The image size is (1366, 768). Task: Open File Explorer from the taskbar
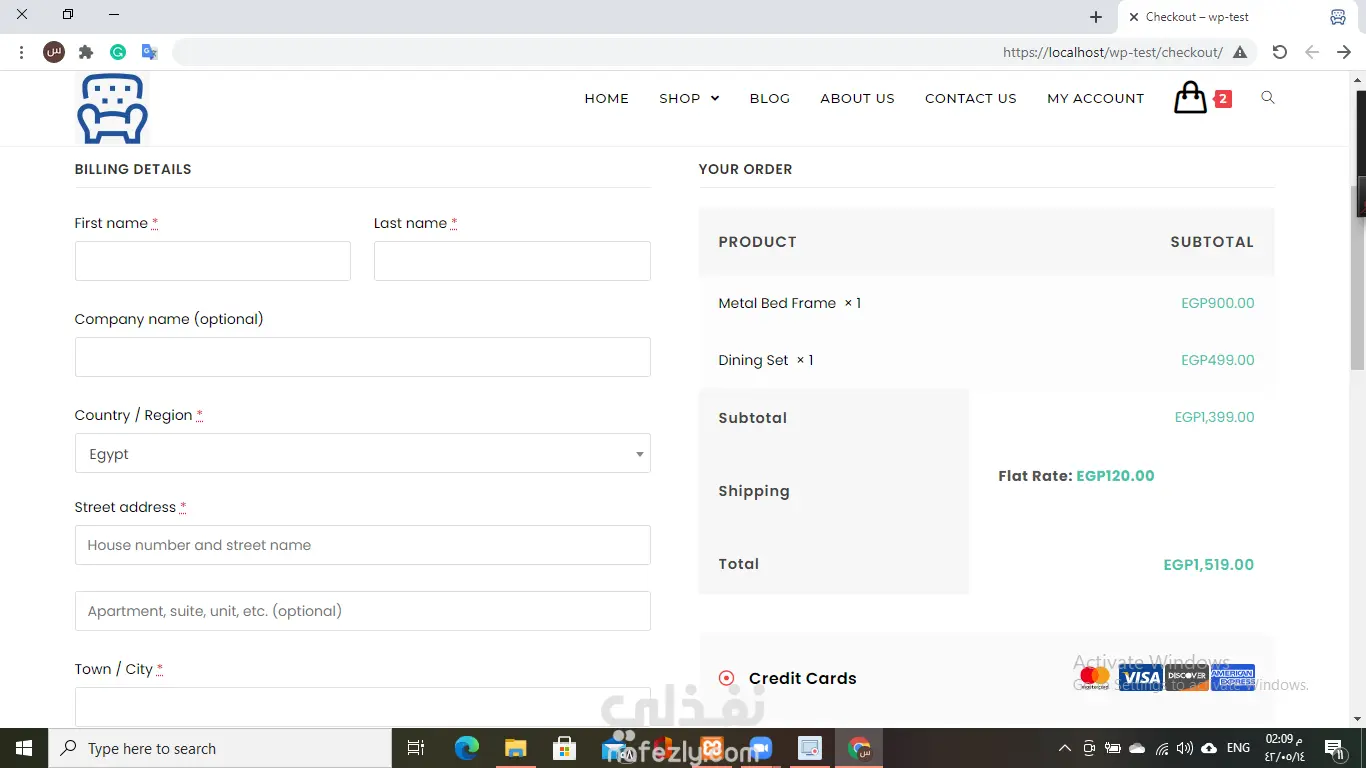515,748
